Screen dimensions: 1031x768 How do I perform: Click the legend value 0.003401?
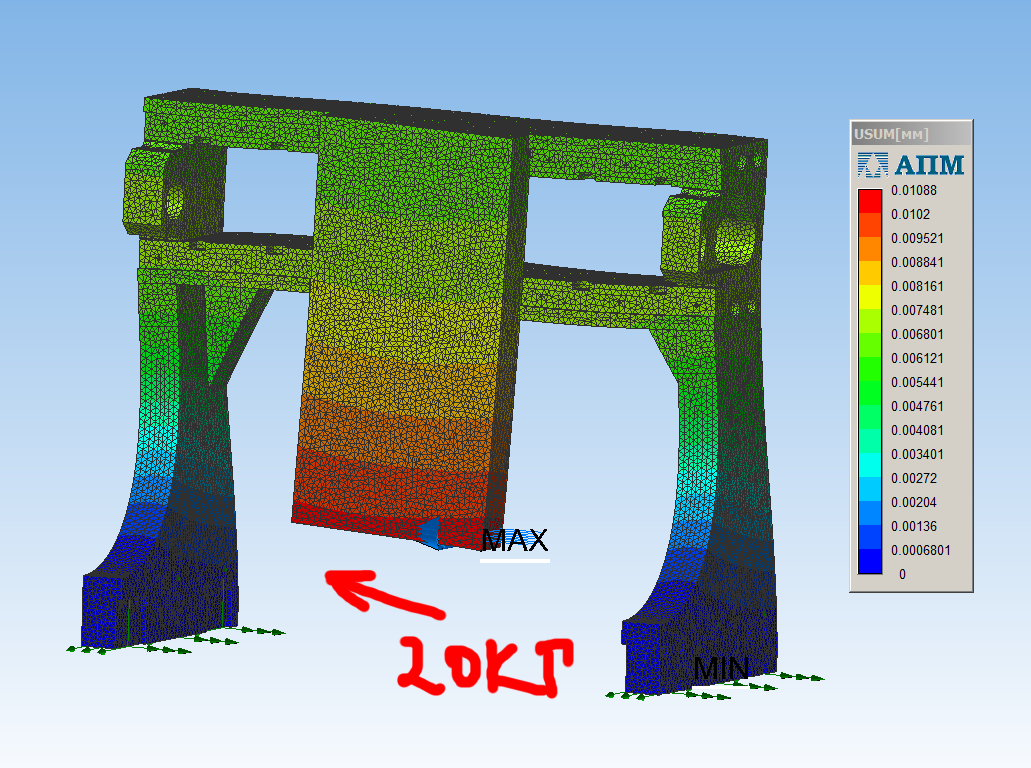point(917,454)
